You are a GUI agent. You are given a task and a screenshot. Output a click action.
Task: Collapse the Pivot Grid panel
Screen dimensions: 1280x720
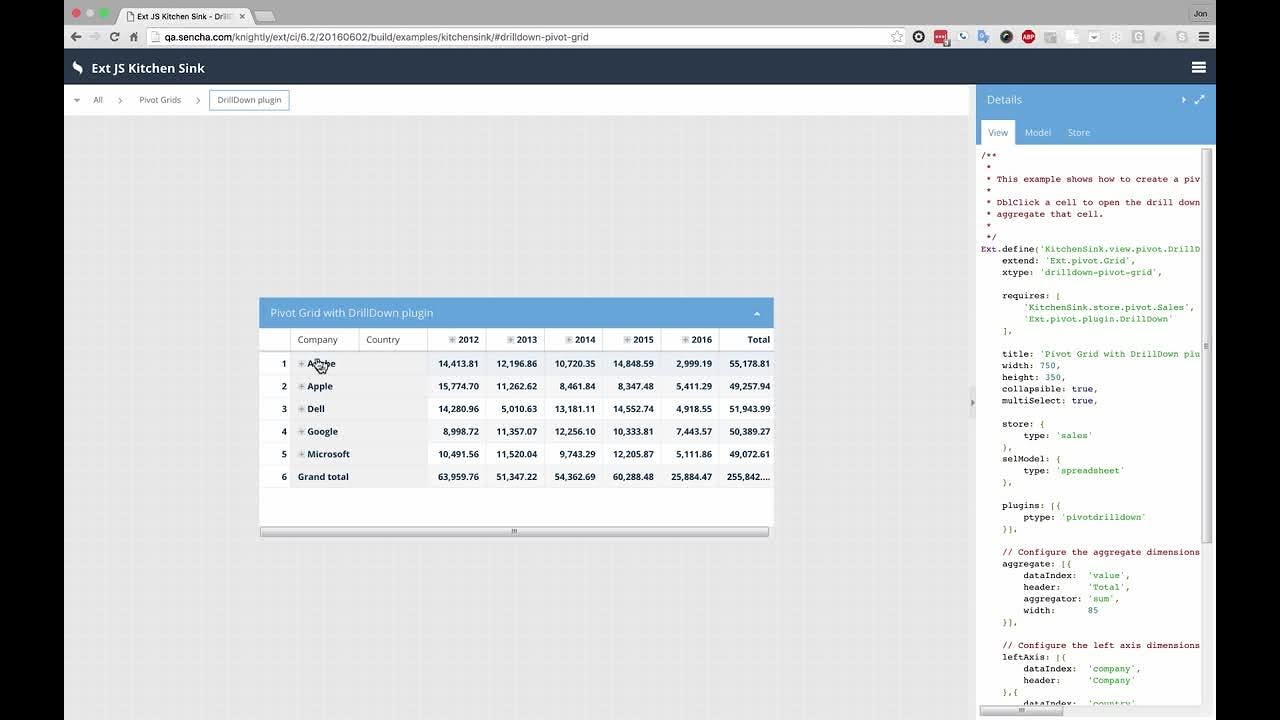click(x=757, y=313)
